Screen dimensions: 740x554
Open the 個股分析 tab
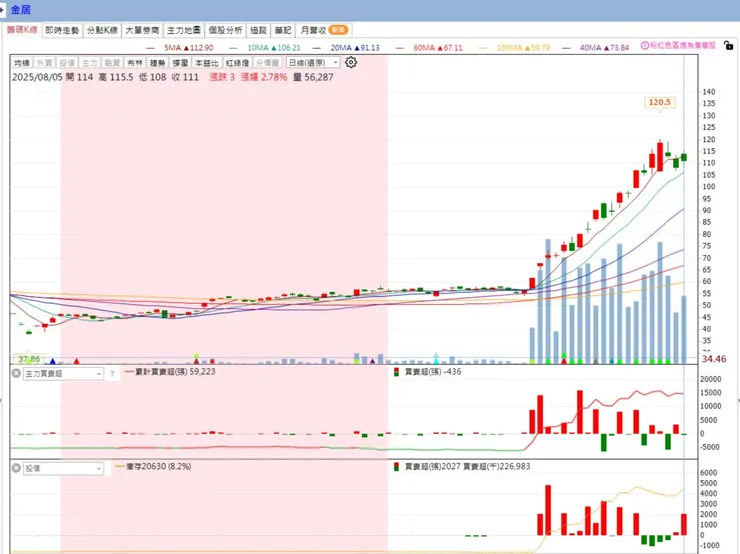[225, 30]
